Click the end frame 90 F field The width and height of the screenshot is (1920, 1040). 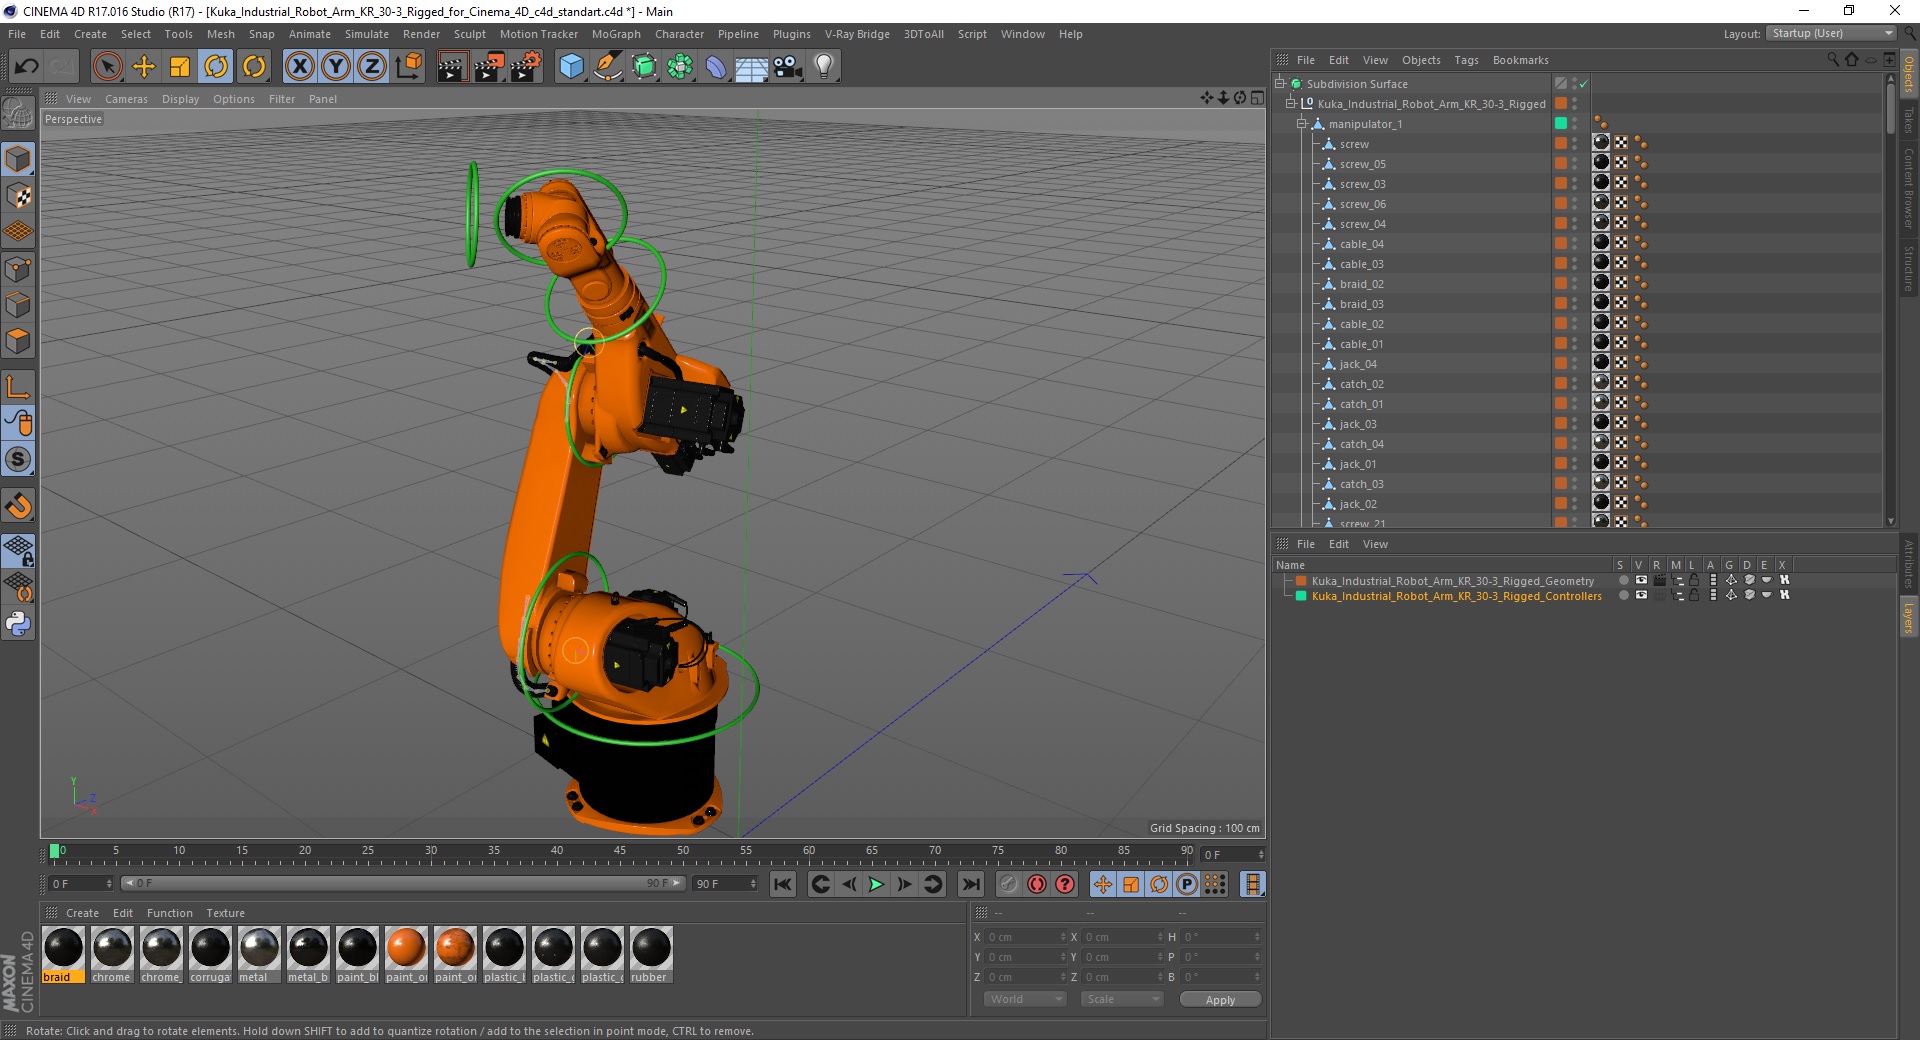(x=727, y=884)
